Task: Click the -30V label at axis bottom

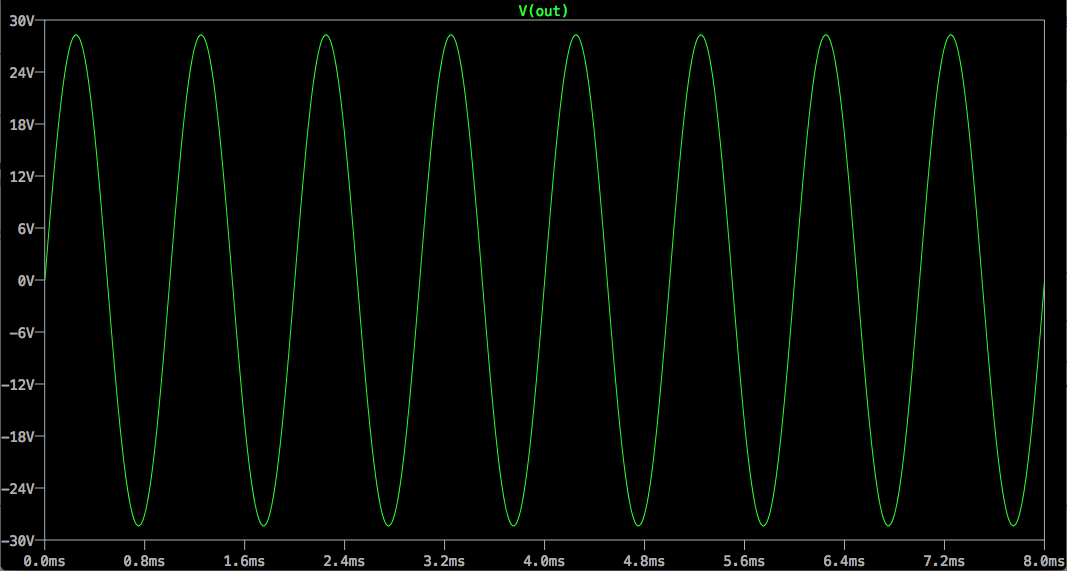Action: pyautogui.click(x=17, y=540)
